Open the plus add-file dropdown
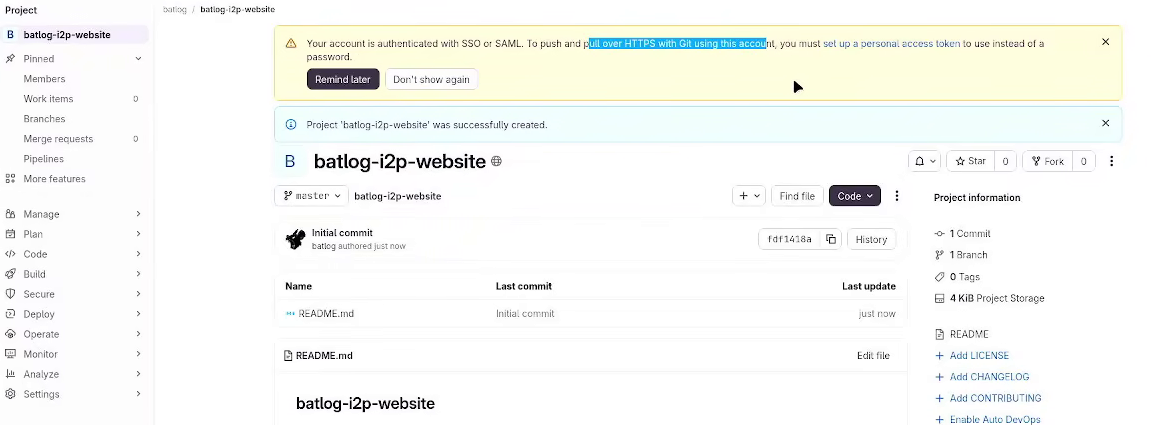Screen dimensions: 1174x425 coord(749,196)
